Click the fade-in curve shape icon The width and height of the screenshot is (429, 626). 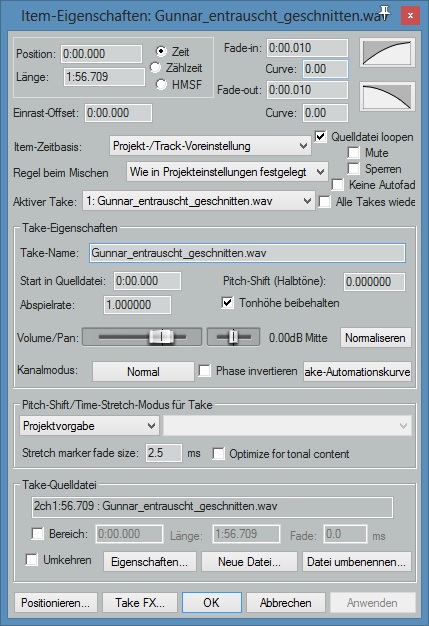point(387,52)
